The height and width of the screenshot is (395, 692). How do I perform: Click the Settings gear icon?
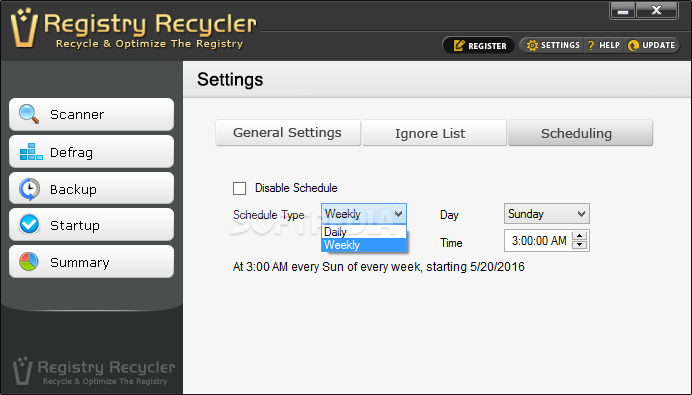532,45
